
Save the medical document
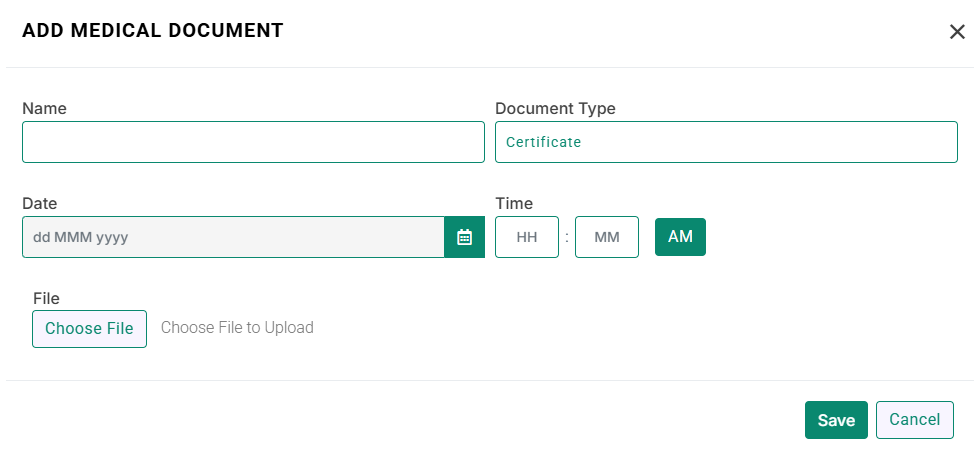point(836,420)
